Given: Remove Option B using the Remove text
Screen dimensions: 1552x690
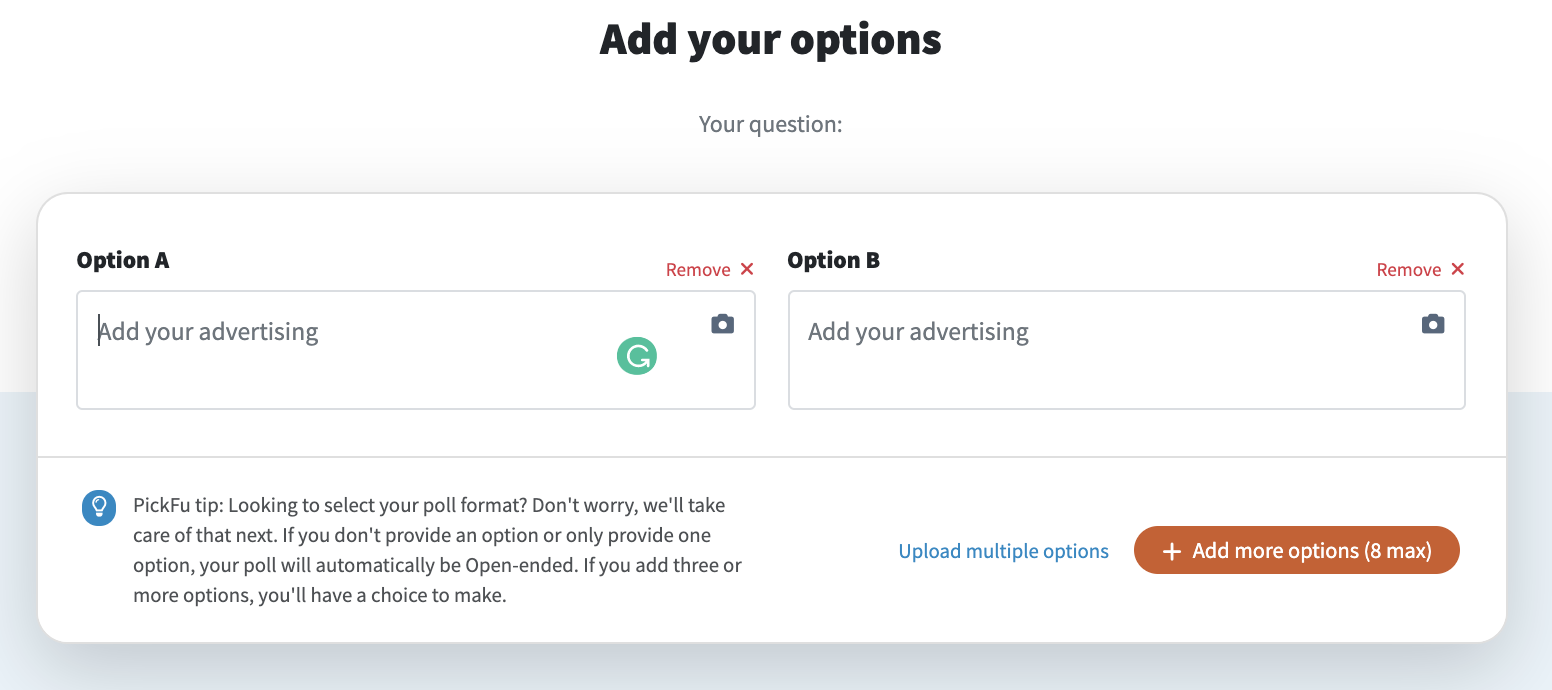Looking at the screenshot, I should point(1409,270).
